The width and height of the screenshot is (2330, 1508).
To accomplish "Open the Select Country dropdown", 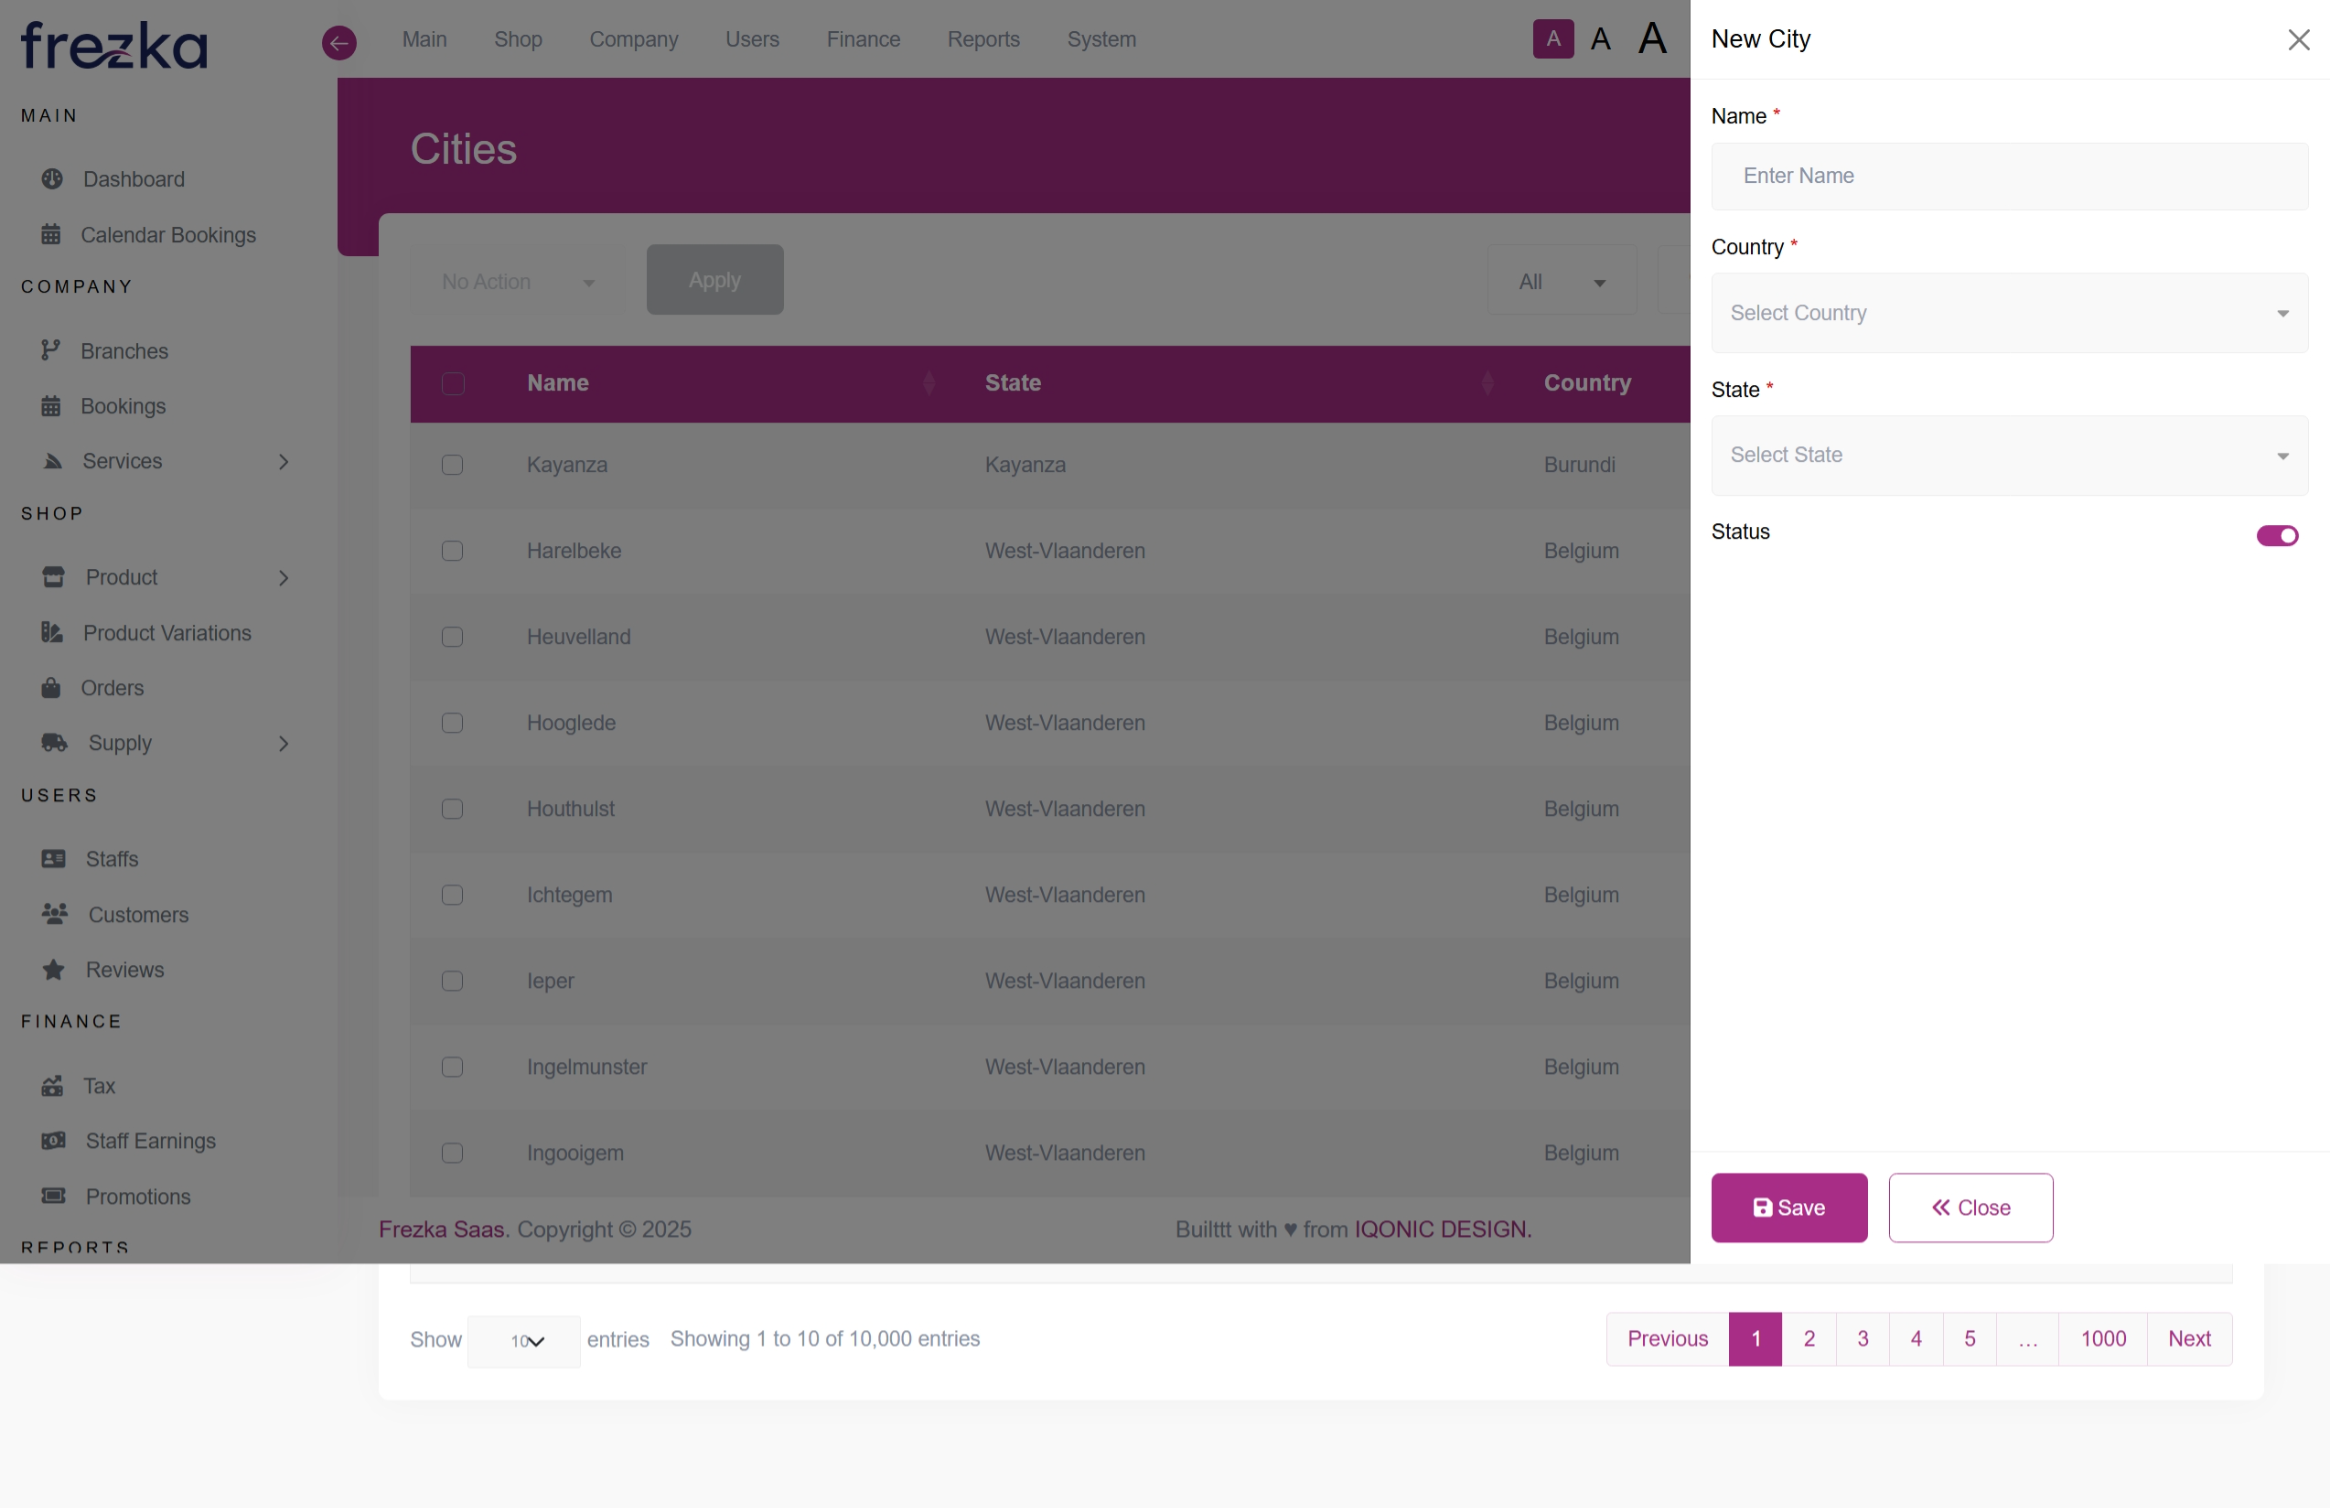I will click(x=2008, y=313).
